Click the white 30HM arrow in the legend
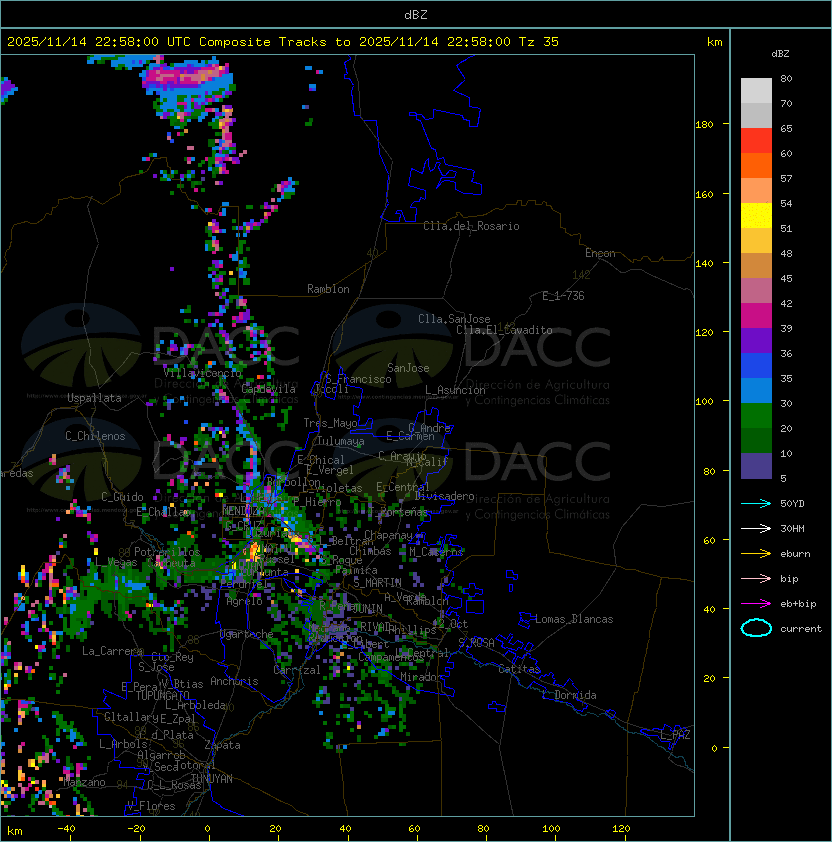The height and width of the screenshot is (842, 832). [756, 528]
